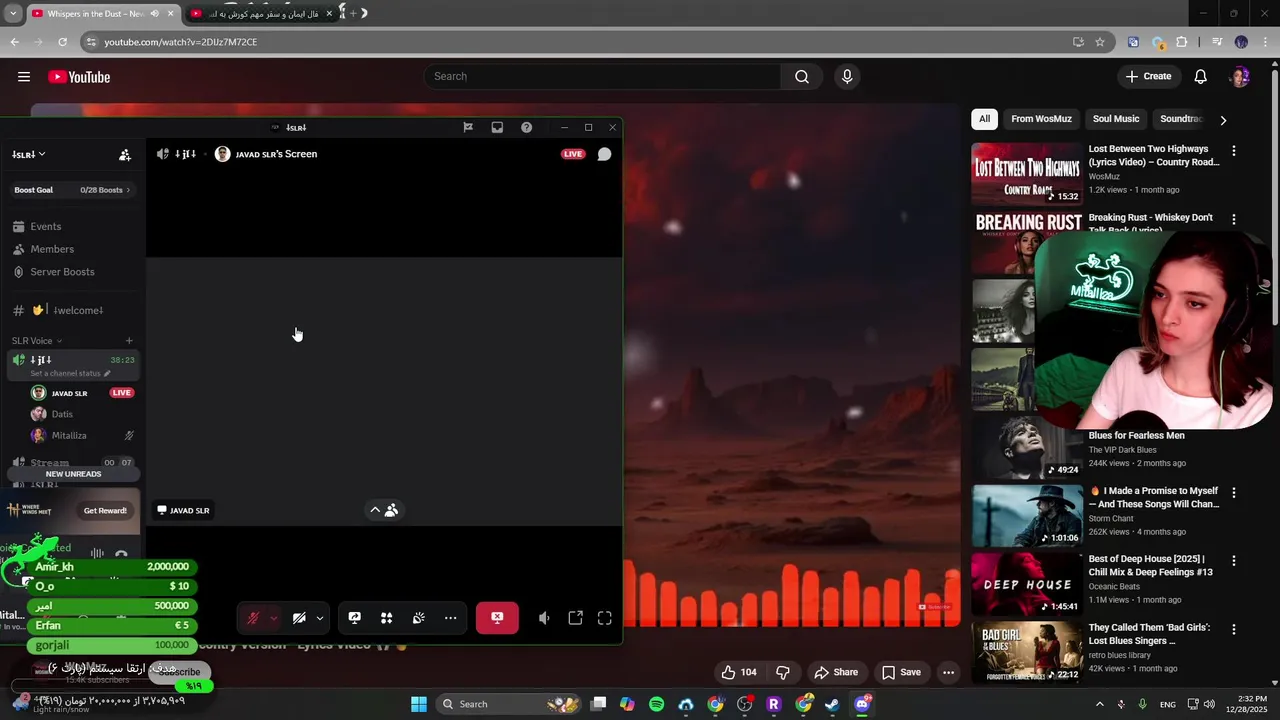The image size is (1280, 720).
Task: Show the voice channel chat bubble
Action: click(x=604, y=154)
